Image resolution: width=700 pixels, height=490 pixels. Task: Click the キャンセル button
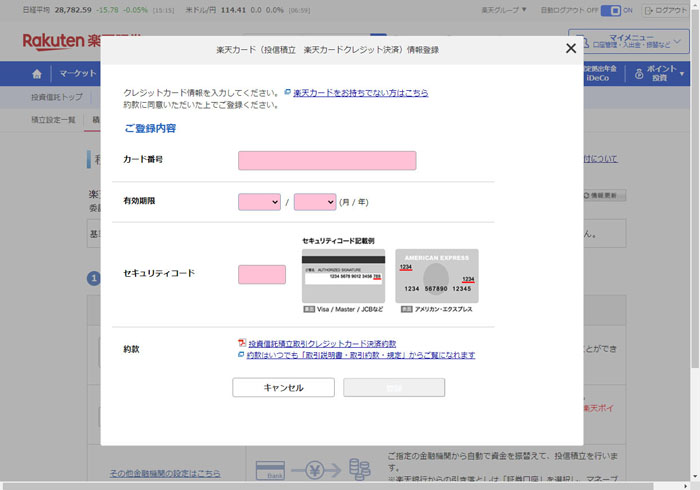(283, 387)
